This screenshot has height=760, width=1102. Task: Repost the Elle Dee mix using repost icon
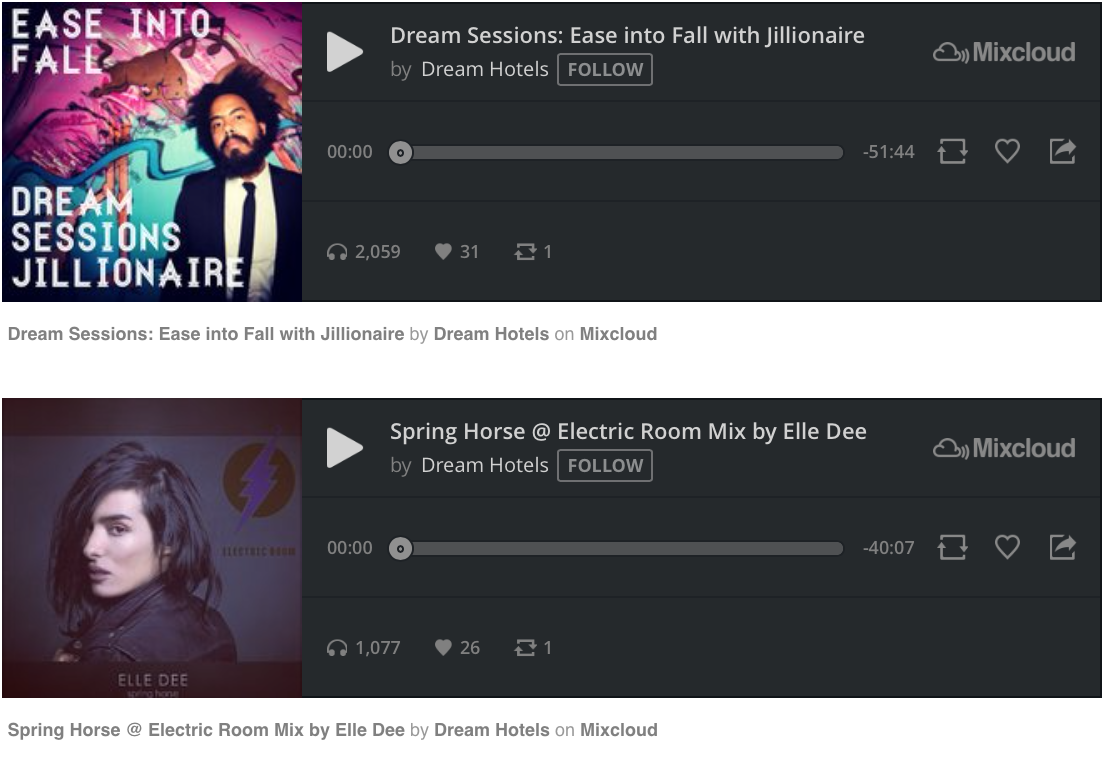pyautogui.click(x=952, y=547)
